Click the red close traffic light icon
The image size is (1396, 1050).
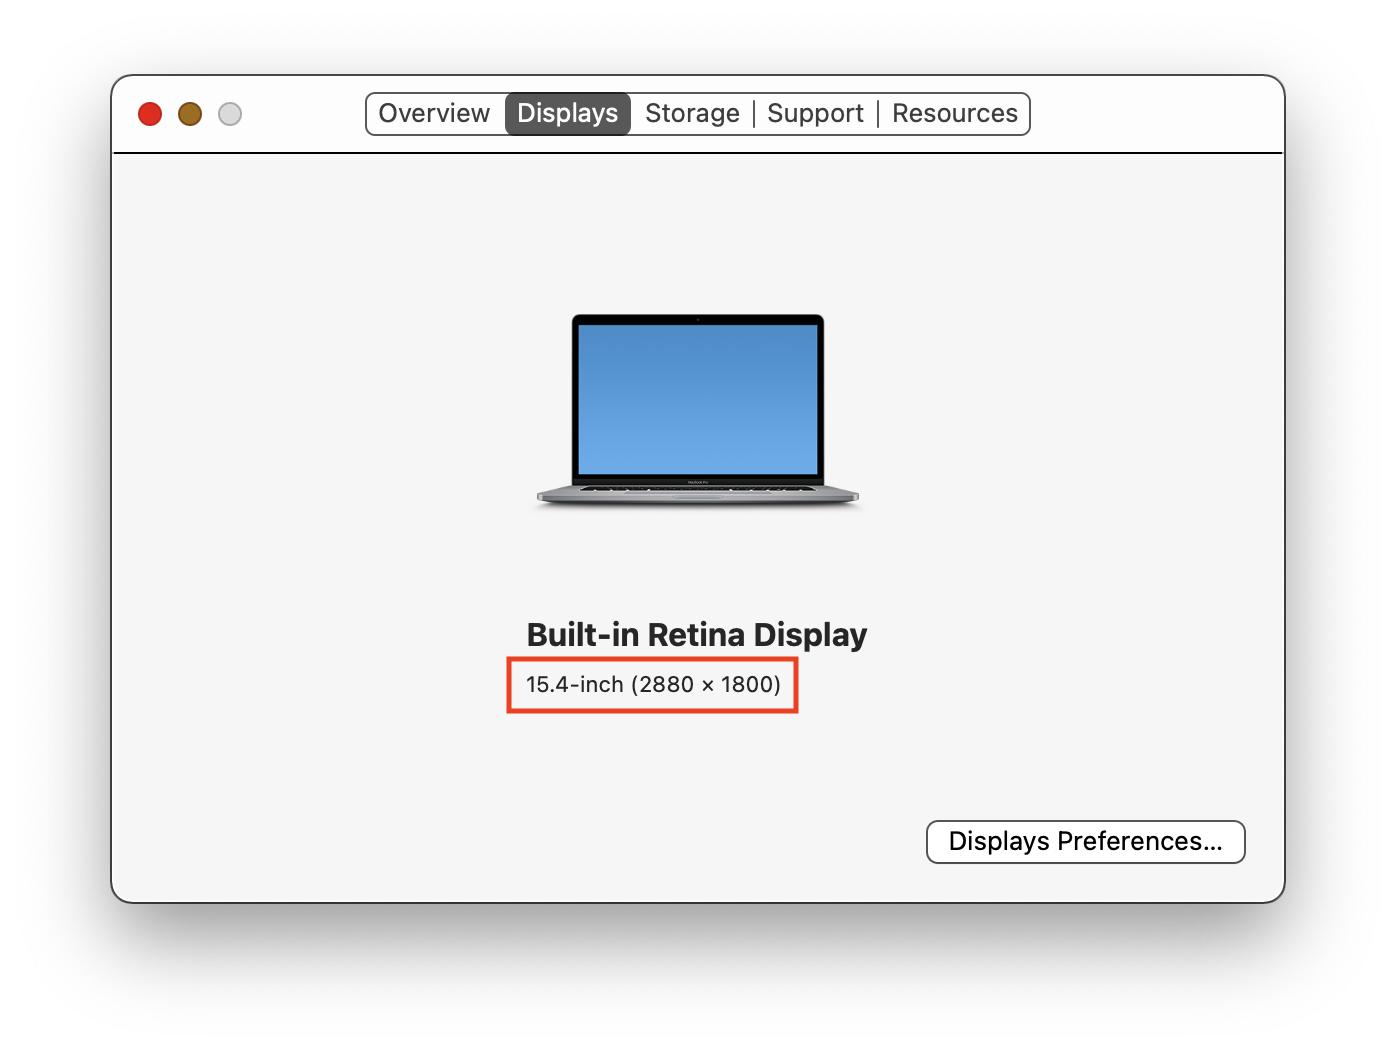pyautogui.click(x=149, y=114)
